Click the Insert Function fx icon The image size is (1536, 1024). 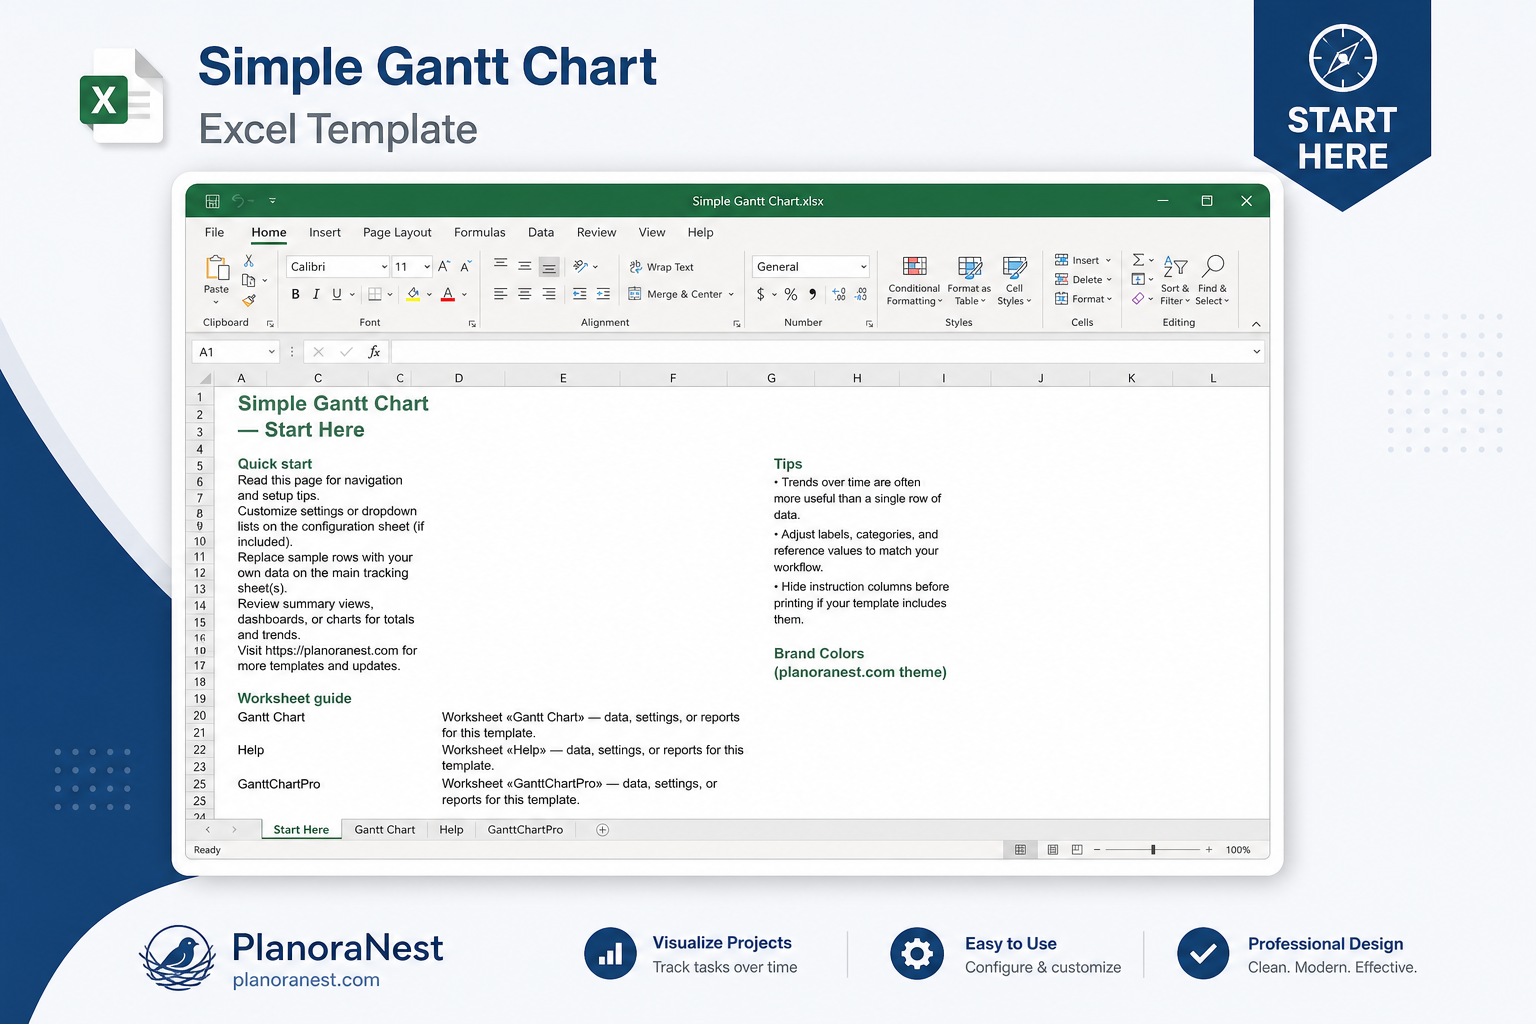coord(374,352)
